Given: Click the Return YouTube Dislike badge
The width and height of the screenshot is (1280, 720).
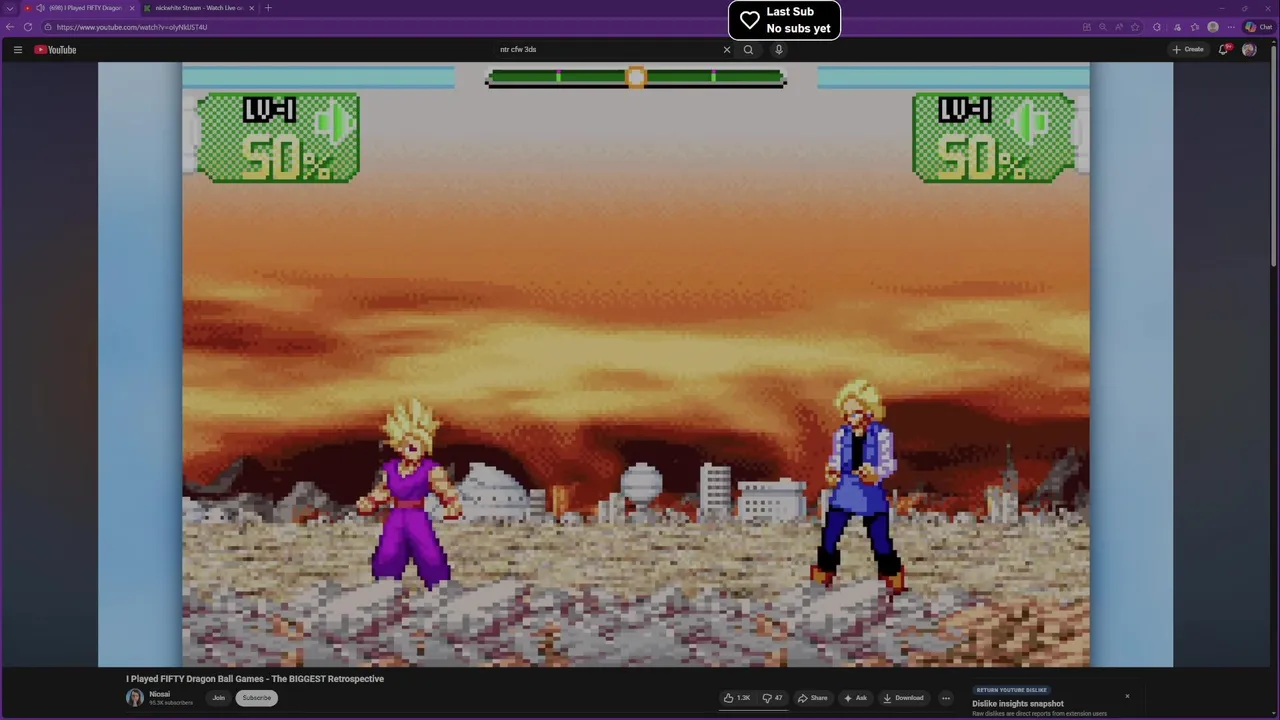Looking at the screenshot, I should click(1011, 690).
